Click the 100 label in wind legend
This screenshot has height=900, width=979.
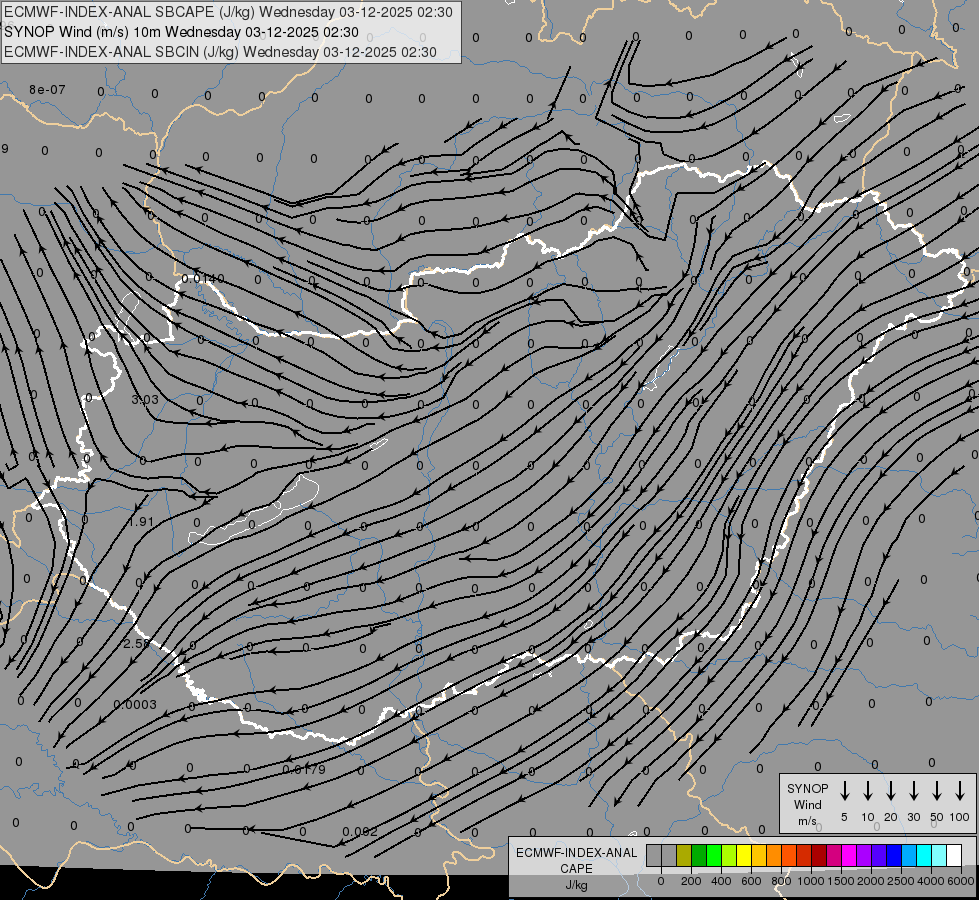click(960, 818)
